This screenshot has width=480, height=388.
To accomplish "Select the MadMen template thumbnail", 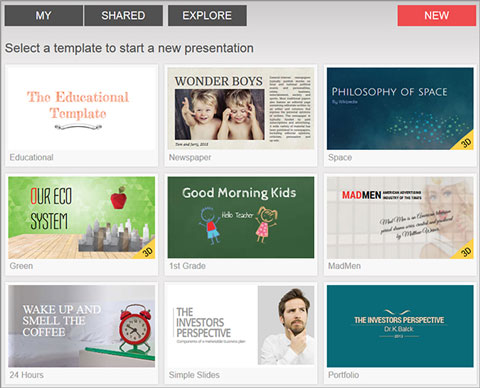I will (400, 217).
